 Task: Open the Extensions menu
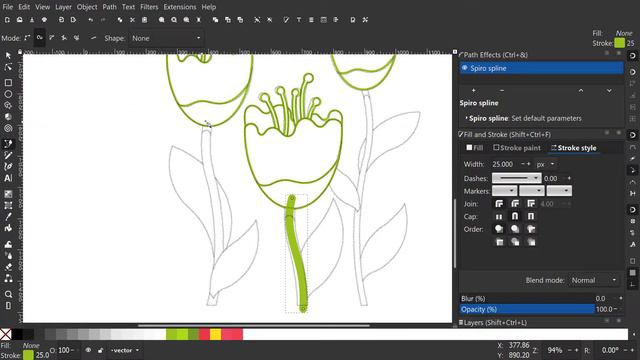tap(180, 7)
